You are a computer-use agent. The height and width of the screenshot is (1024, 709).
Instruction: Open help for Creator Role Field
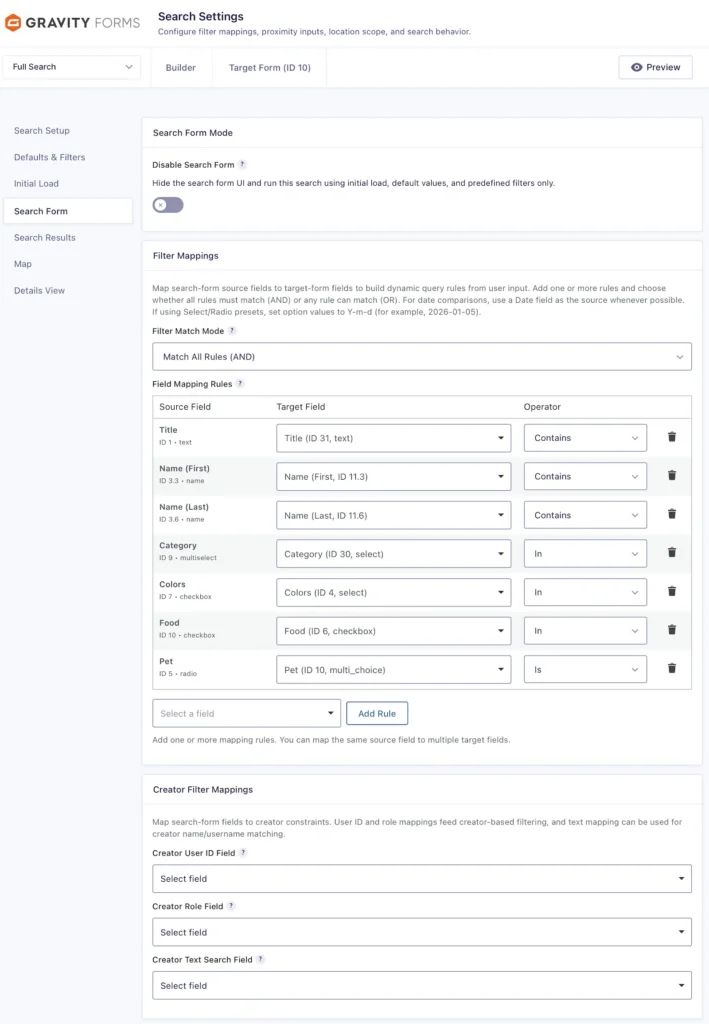[x=231, y=906]
